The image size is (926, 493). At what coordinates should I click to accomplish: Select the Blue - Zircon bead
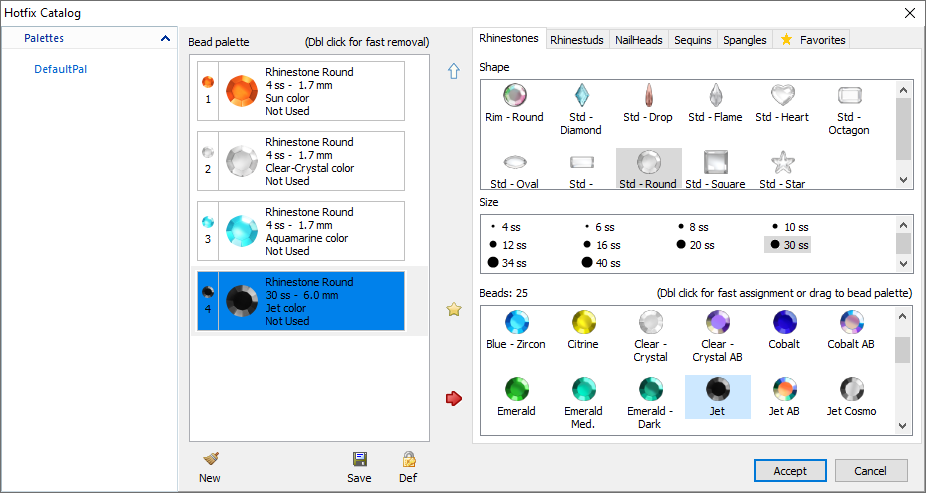[516, 330]
